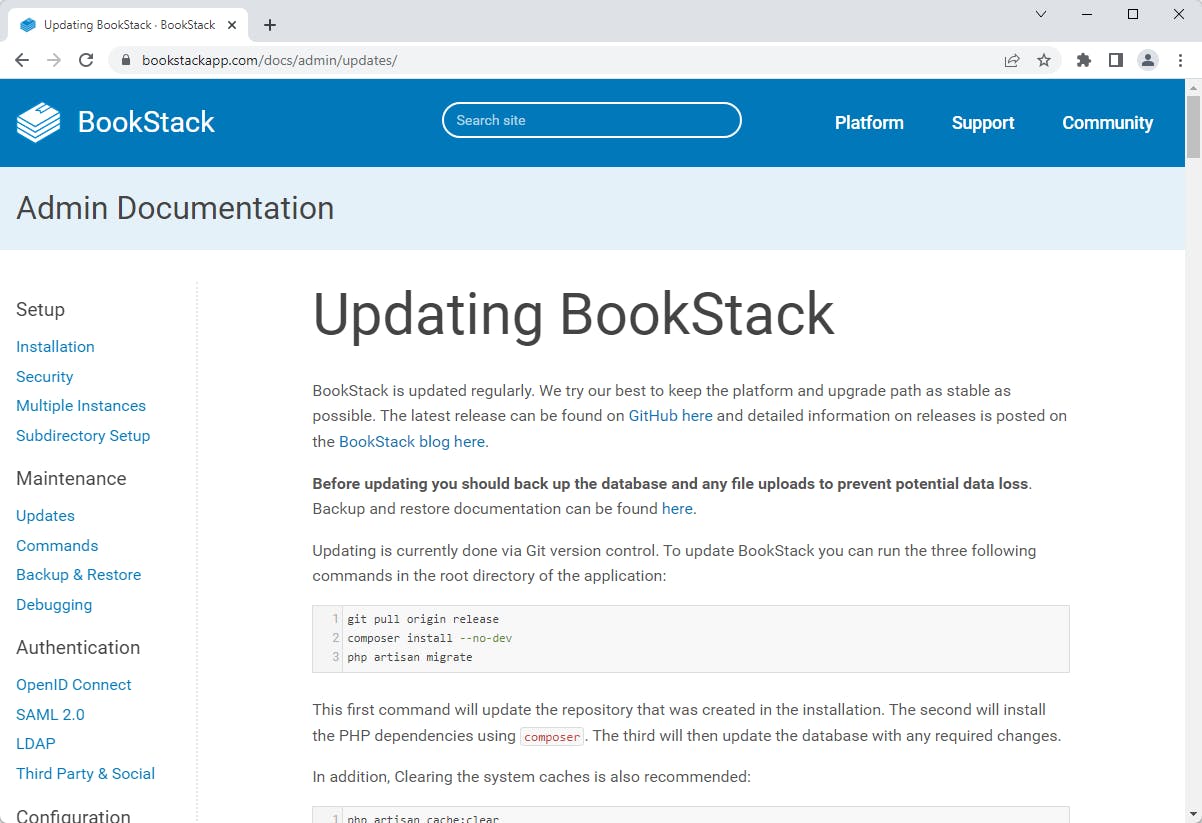Image resolution: width=1202 pixels, height=823 pixels.
Task: Open the LDAP sidebar link
Action: pyautogui.click(x=36, y=744)
